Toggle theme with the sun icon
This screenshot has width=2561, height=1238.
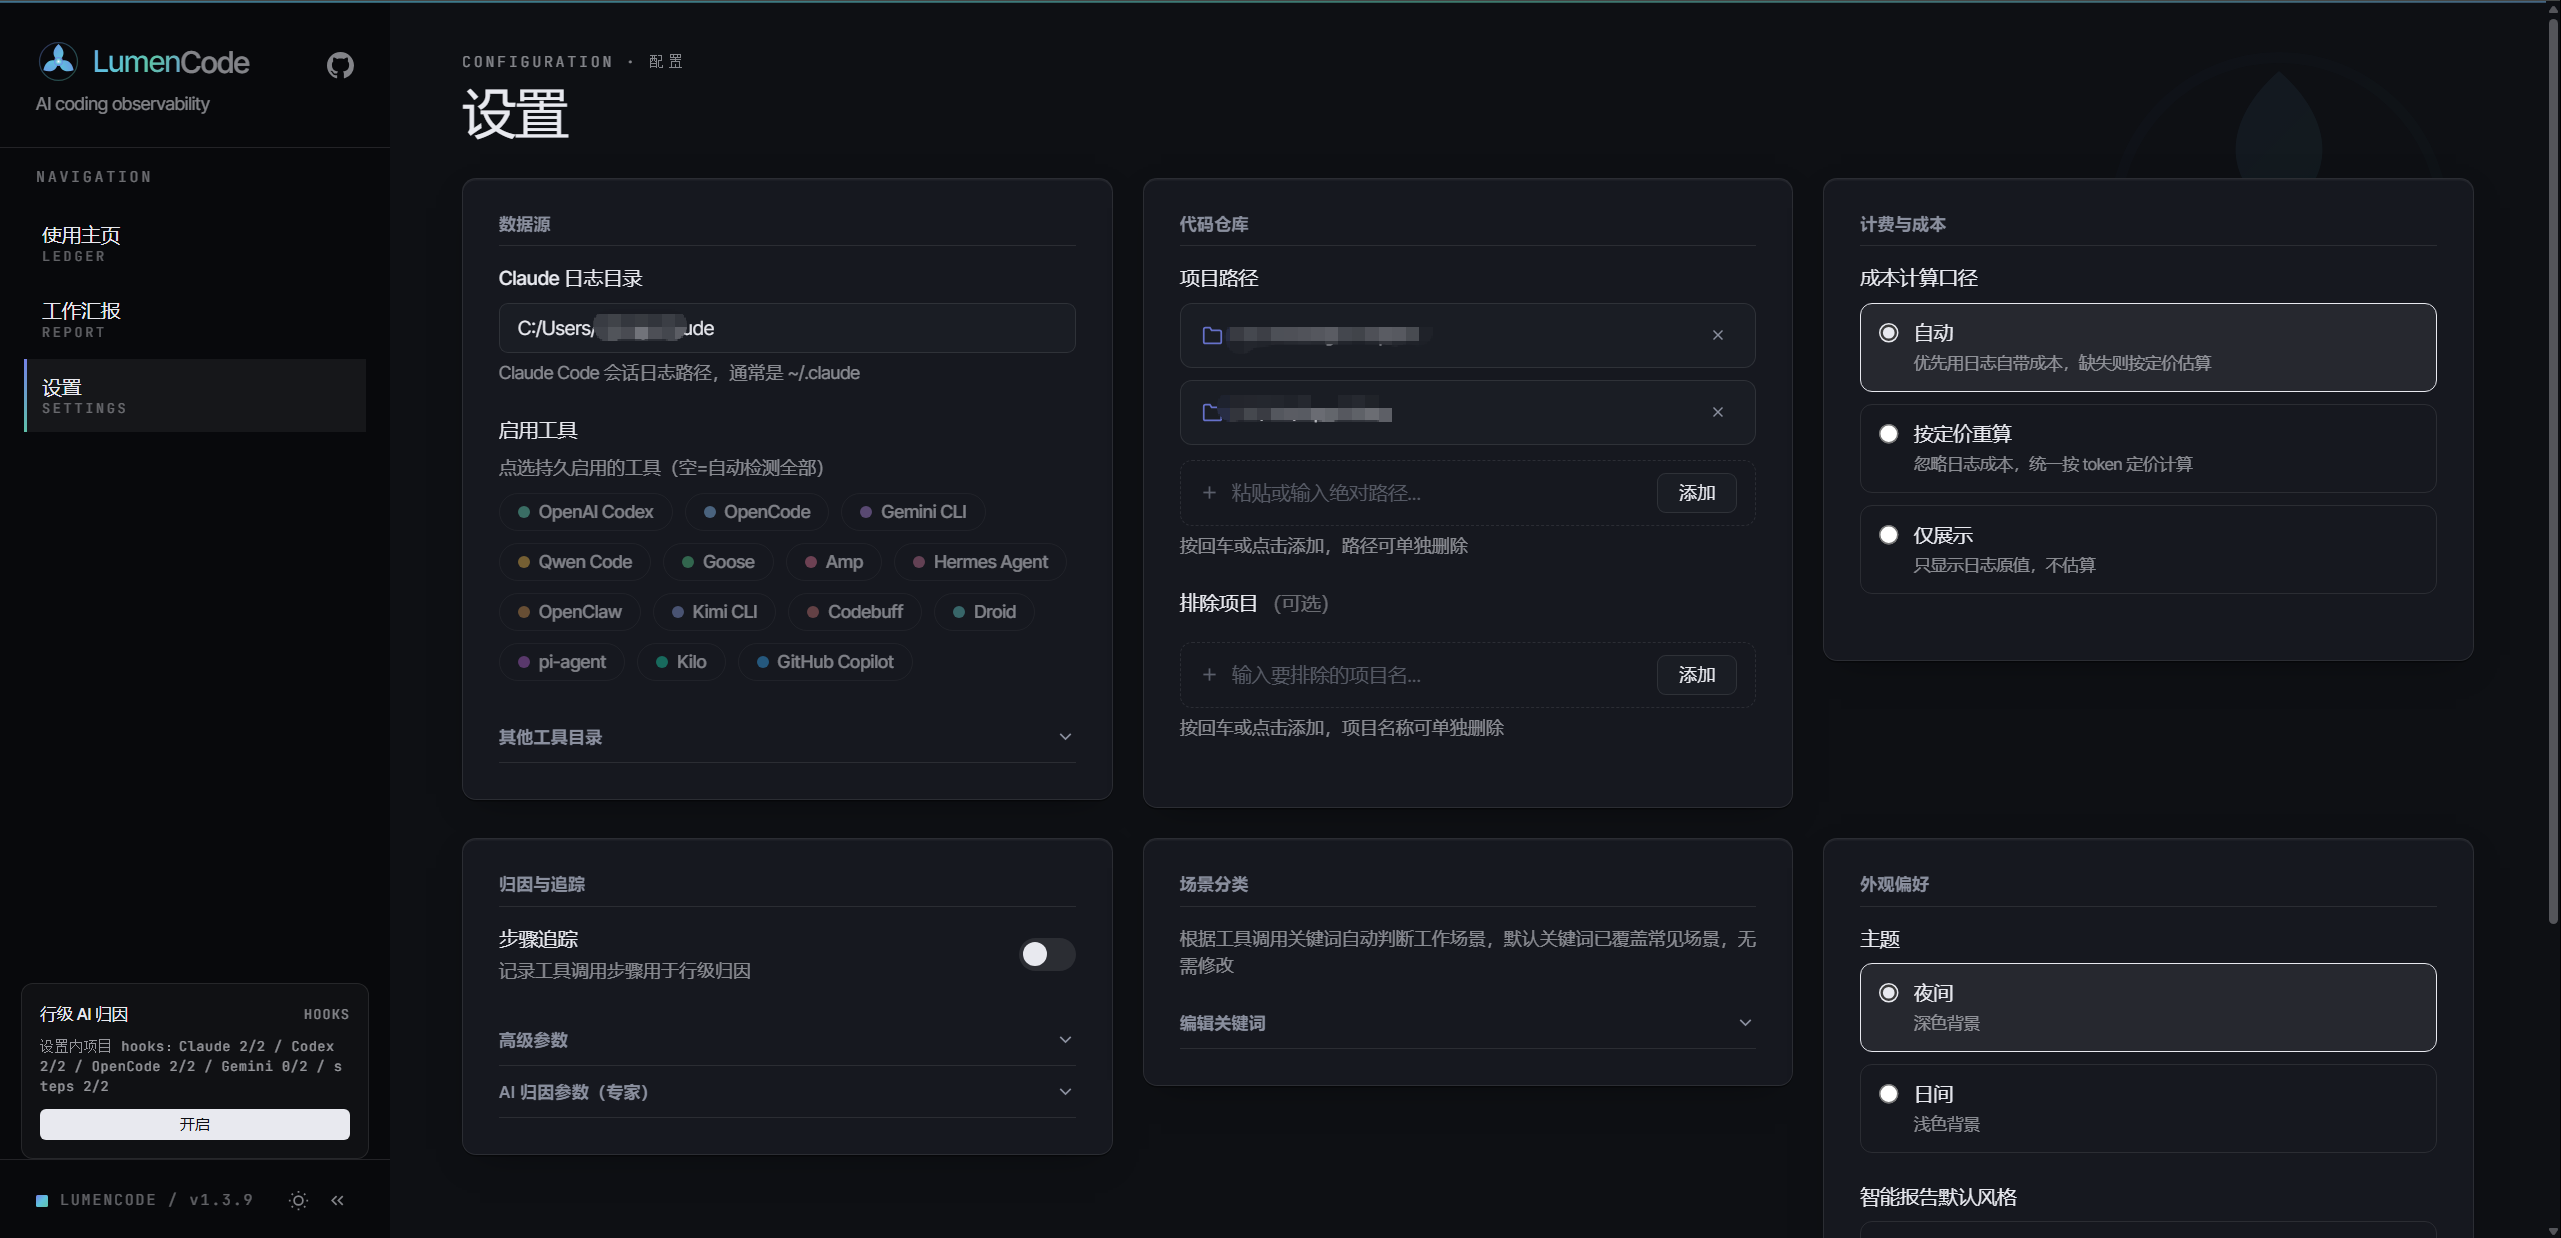coord(298,1200)
